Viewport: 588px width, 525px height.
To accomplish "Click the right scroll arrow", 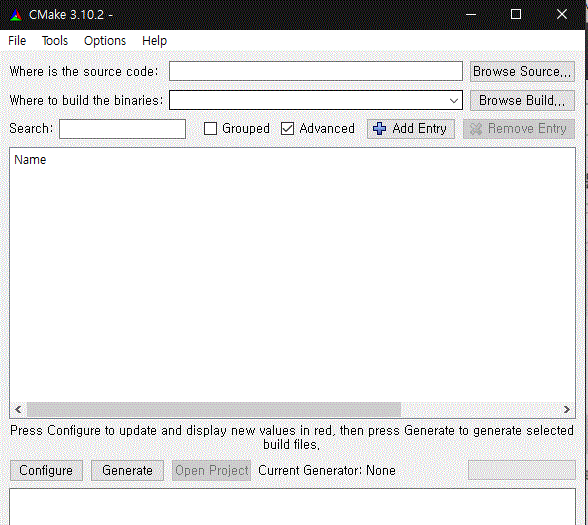I will pos(567,409).
